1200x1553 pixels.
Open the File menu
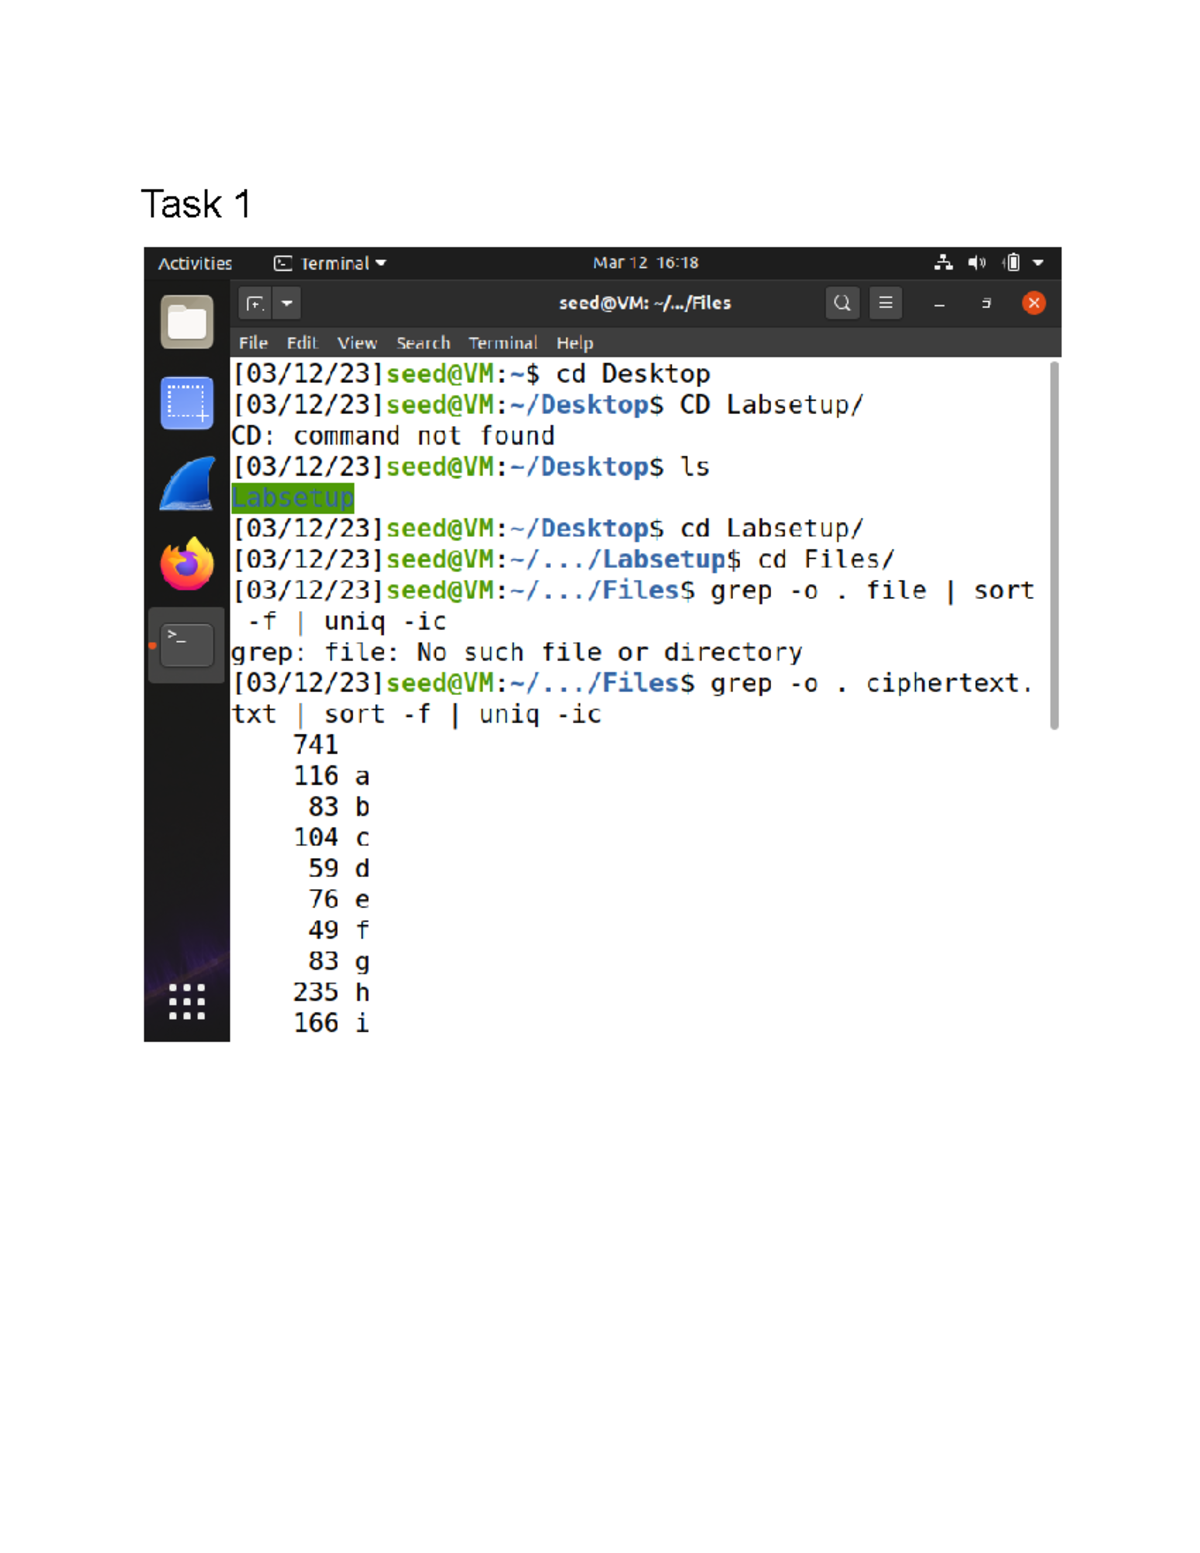tap(252, 343)
